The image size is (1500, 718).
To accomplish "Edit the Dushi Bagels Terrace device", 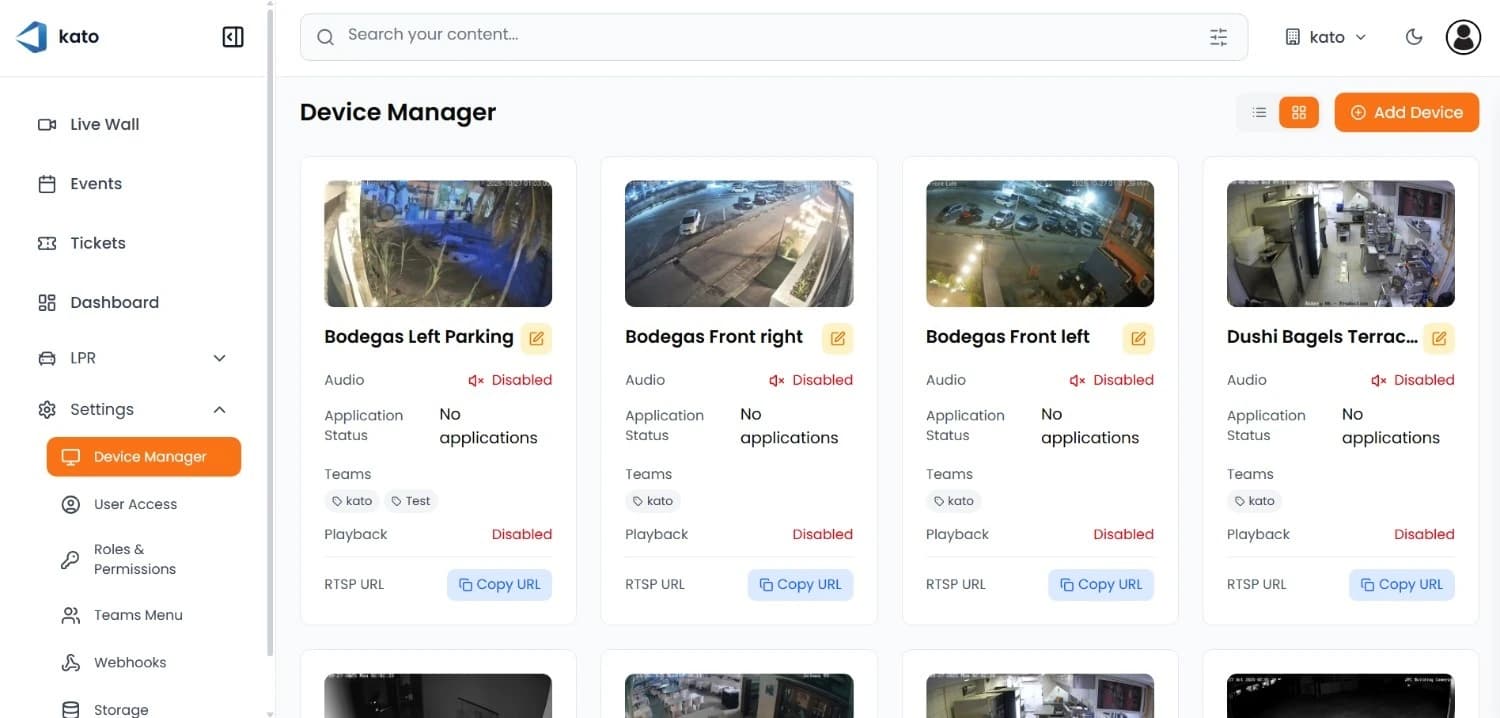I will [x=1439, y=338].
